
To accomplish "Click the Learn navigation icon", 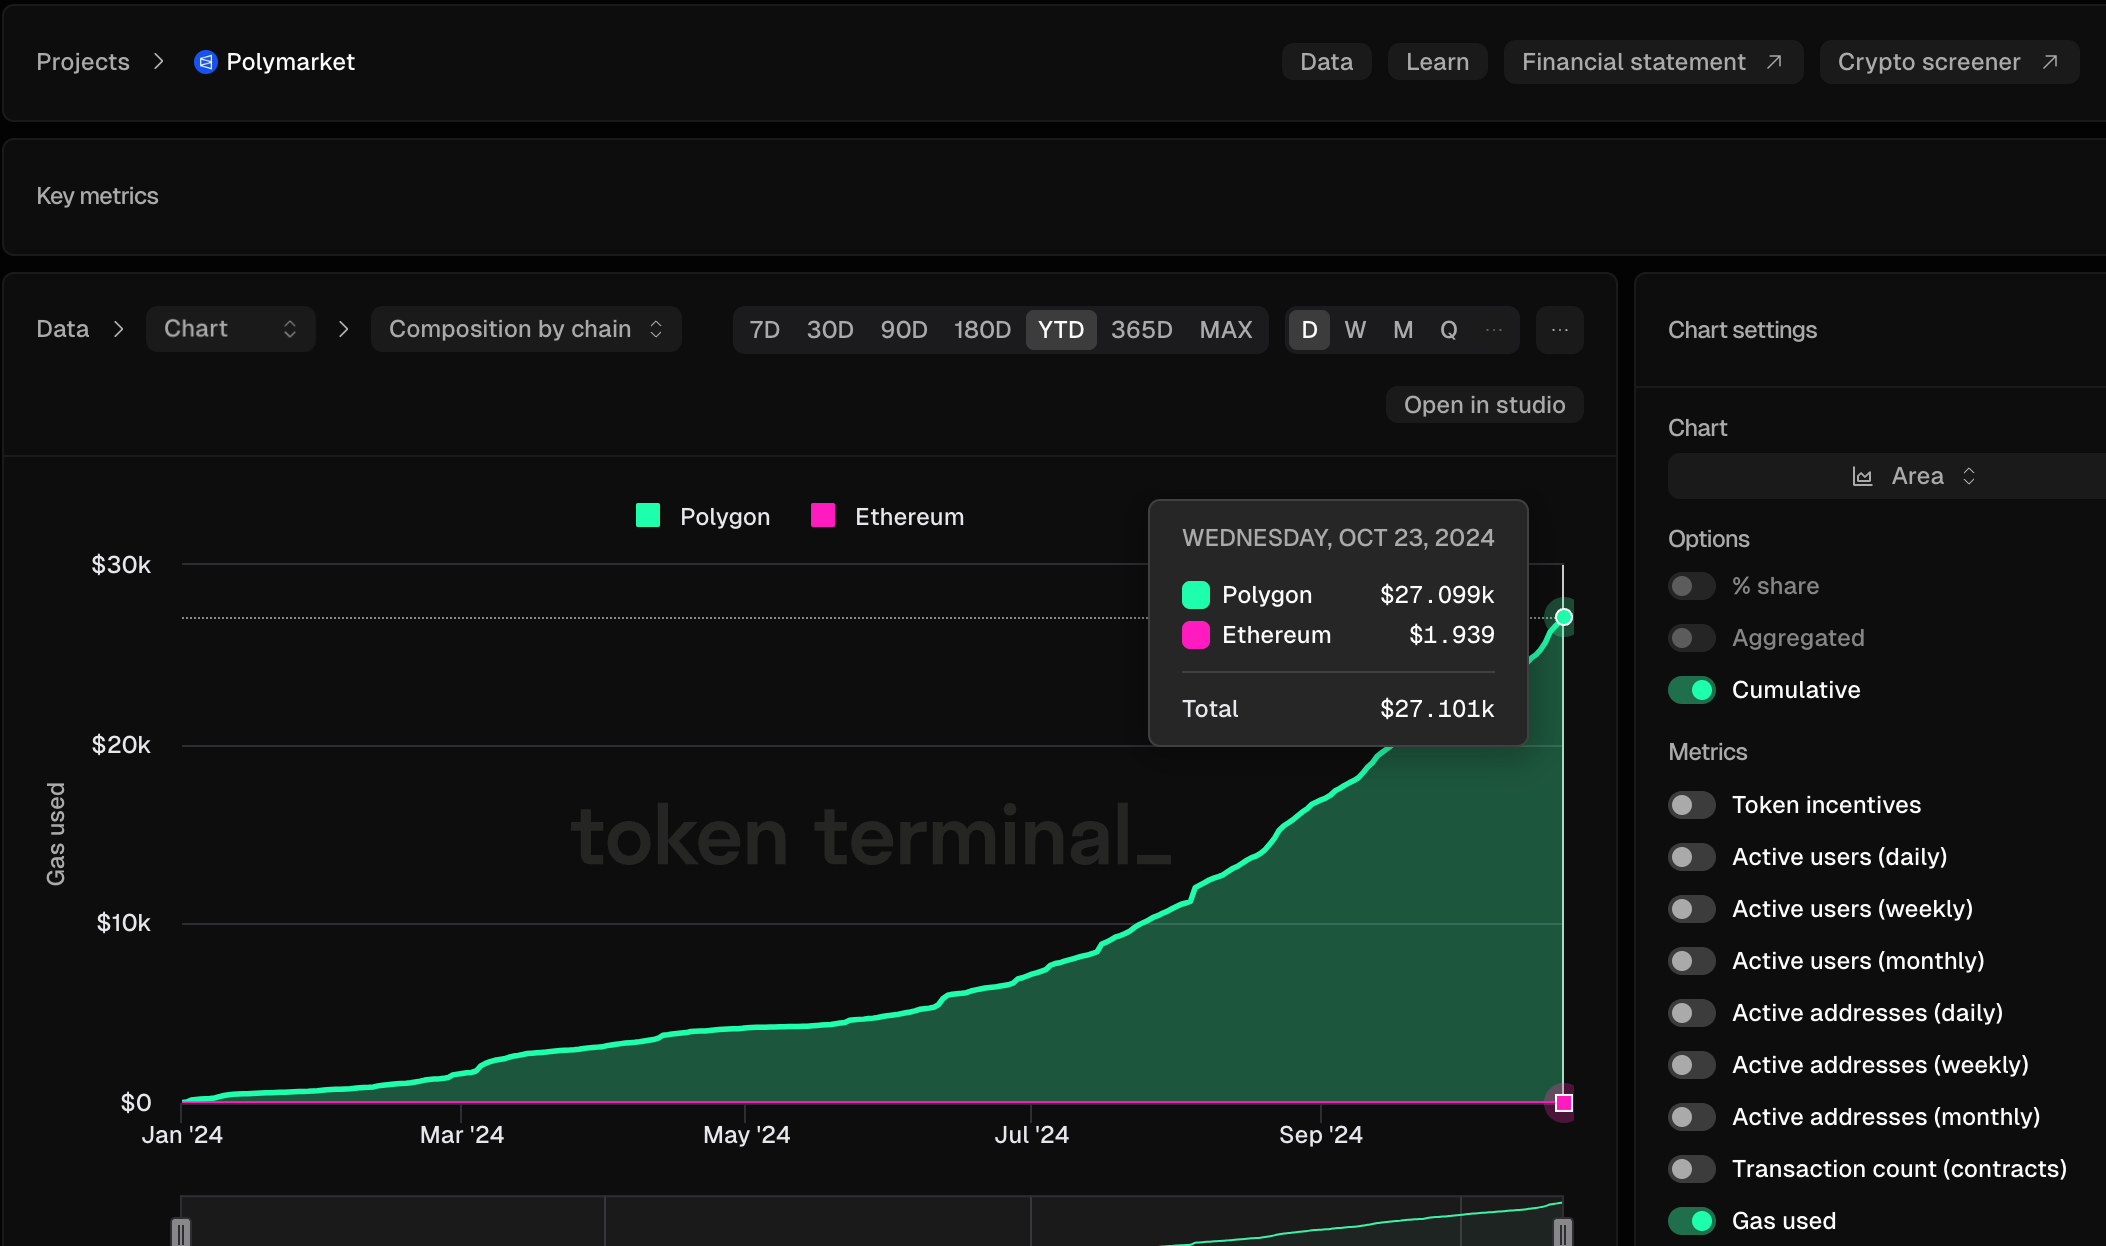I will (x=1437, y=61).
